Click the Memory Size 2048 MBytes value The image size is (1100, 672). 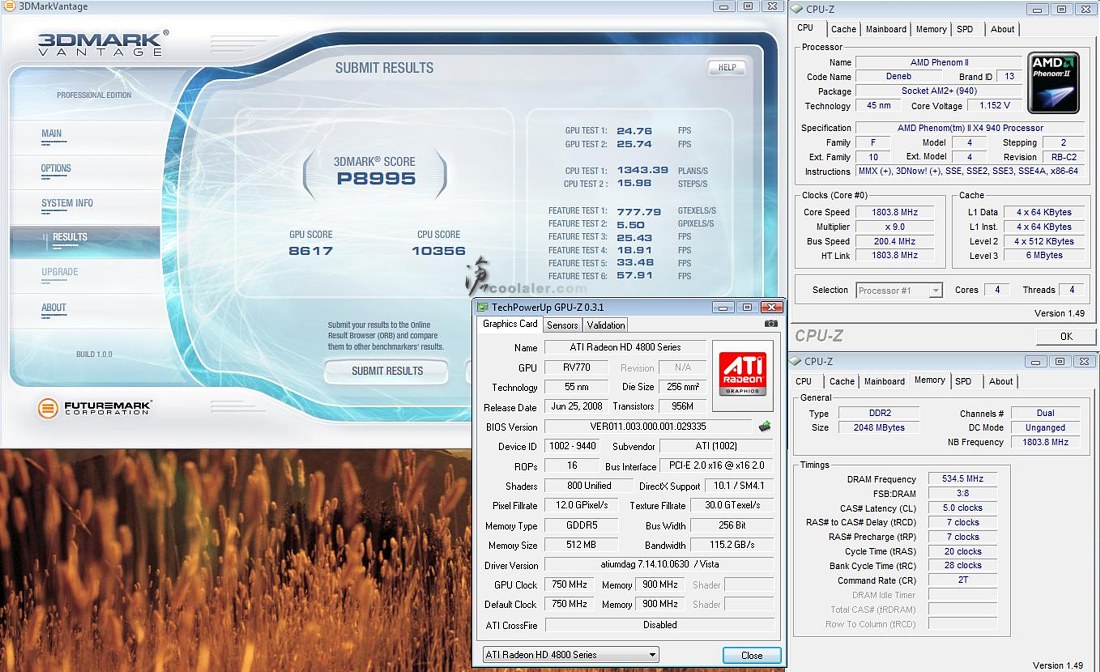(880, 428)
